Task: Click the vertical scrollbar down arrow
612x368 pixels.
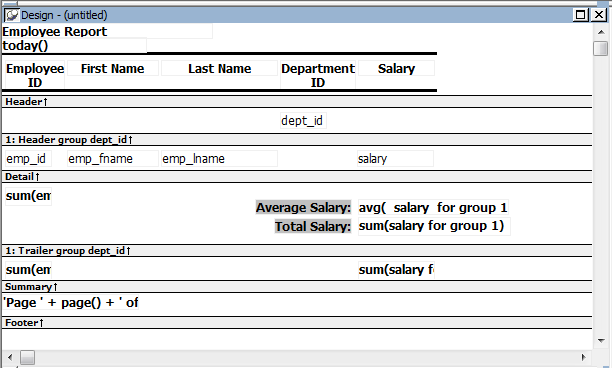Action: coord(601,341)
